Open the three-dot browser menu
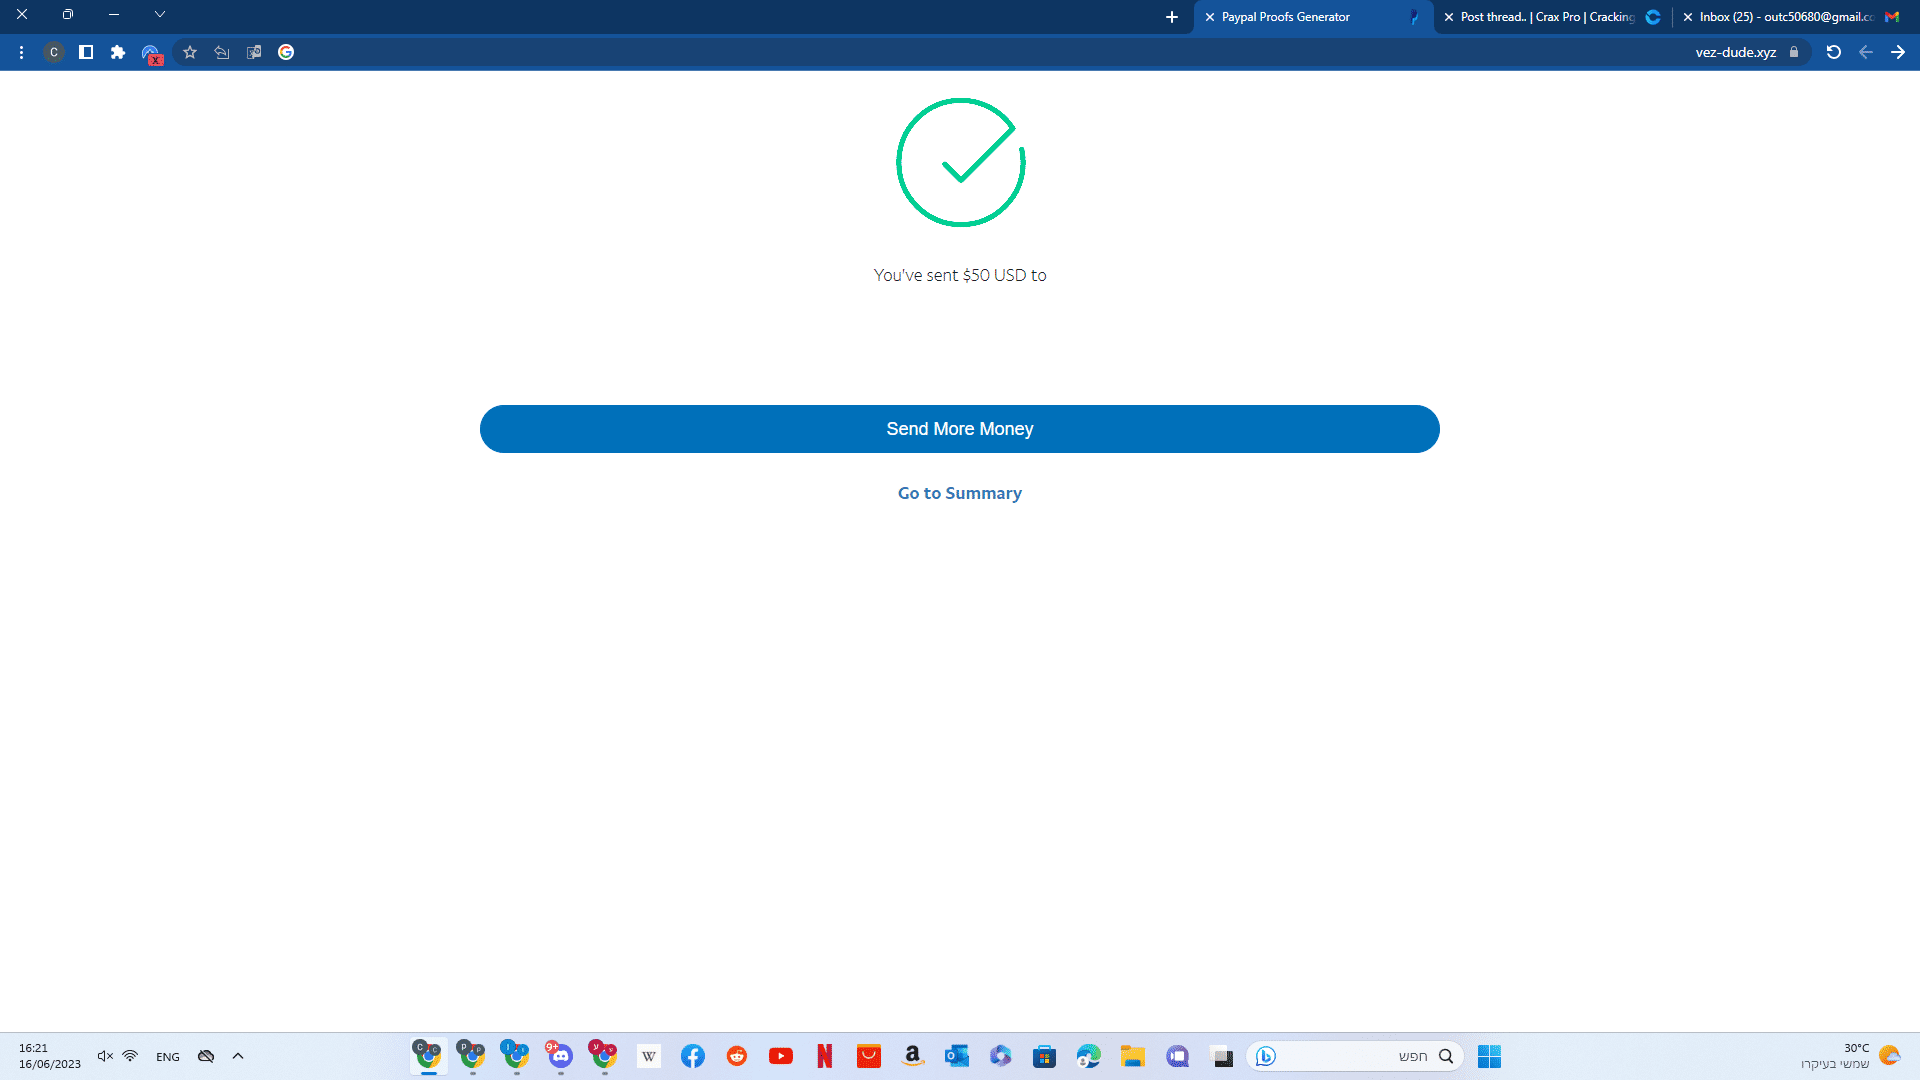 click(x=21, y=52)
